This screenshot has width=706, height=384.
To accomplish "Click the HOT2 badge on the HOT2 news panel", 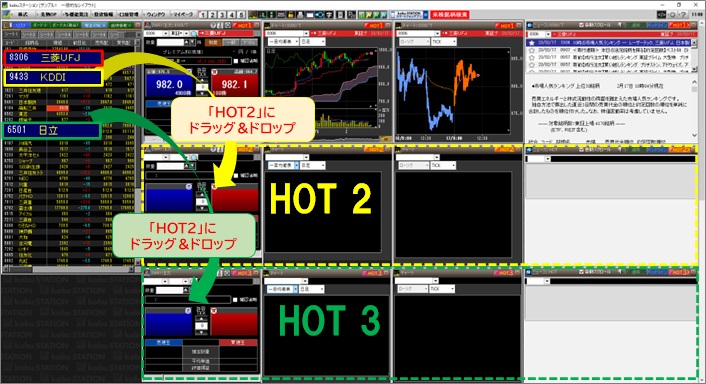I will pyautogui.click(x=680, y=149).
